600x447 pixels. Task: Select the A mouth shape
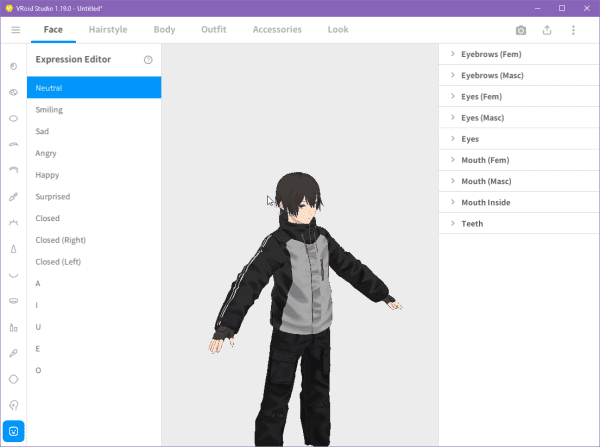[x=94, y=283]
